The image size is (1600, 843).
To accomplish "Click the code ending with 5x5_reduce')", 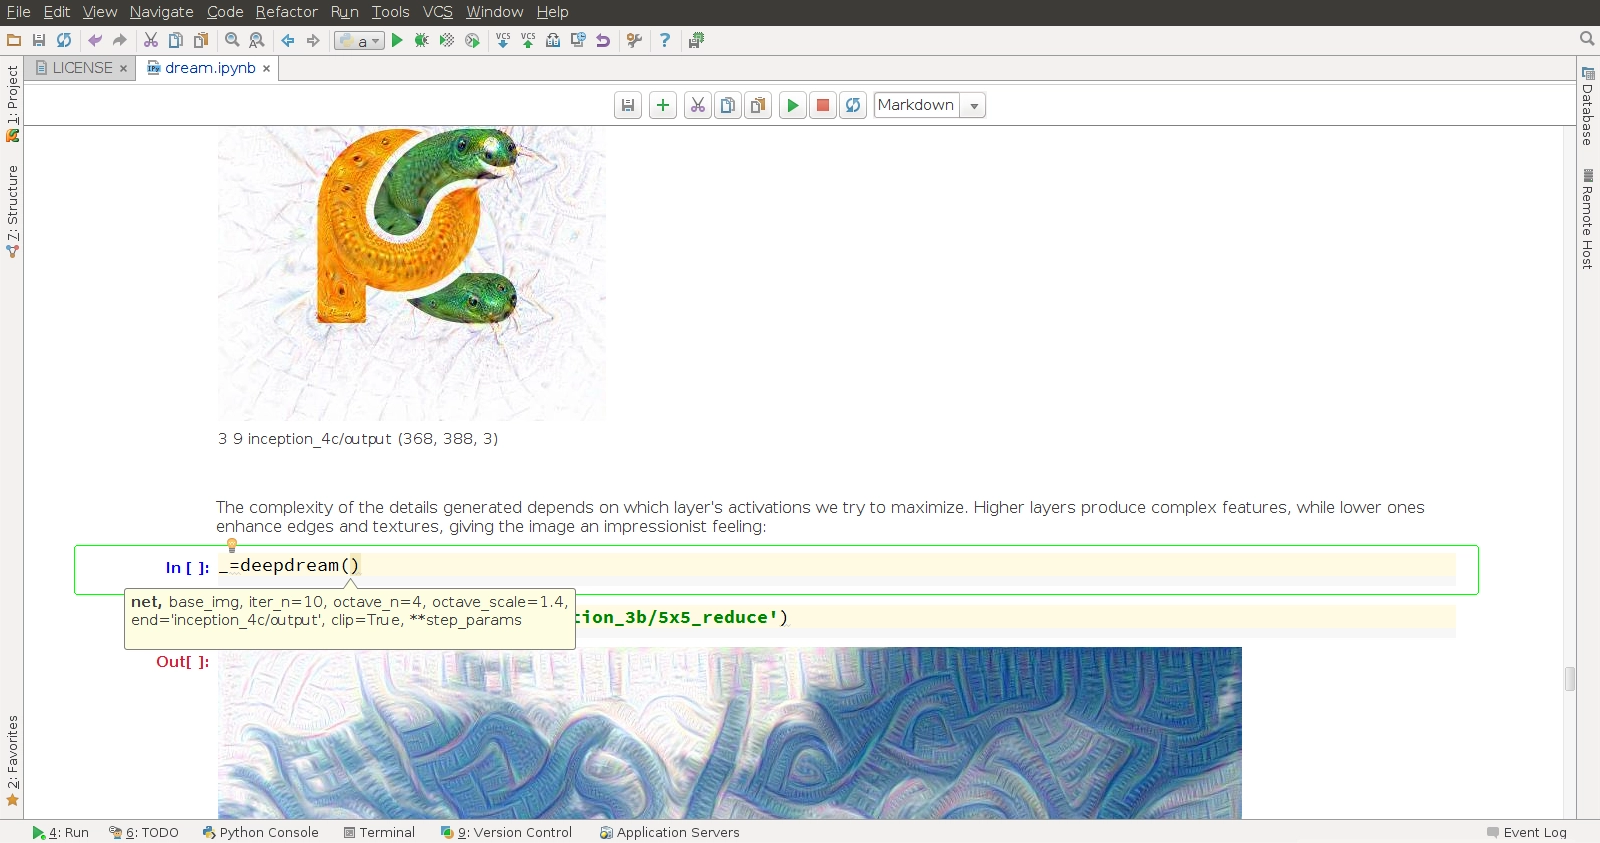I will [x=682, y=618].
